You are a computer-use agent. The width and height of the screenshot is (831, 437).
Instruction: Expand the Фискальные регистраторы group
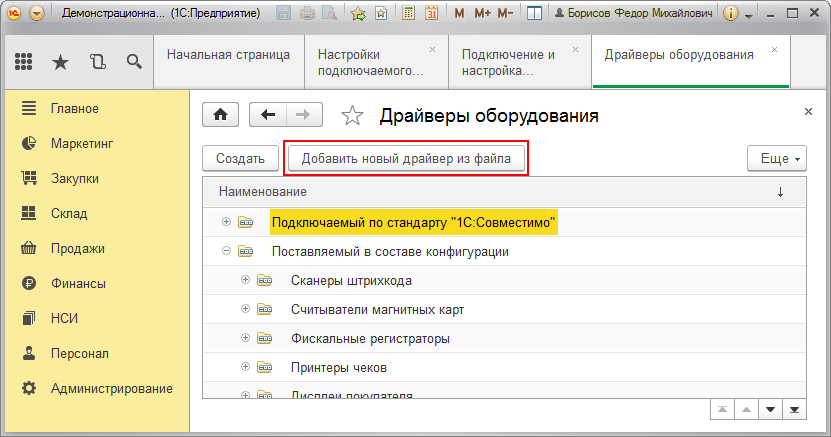(x=245, y=338)
